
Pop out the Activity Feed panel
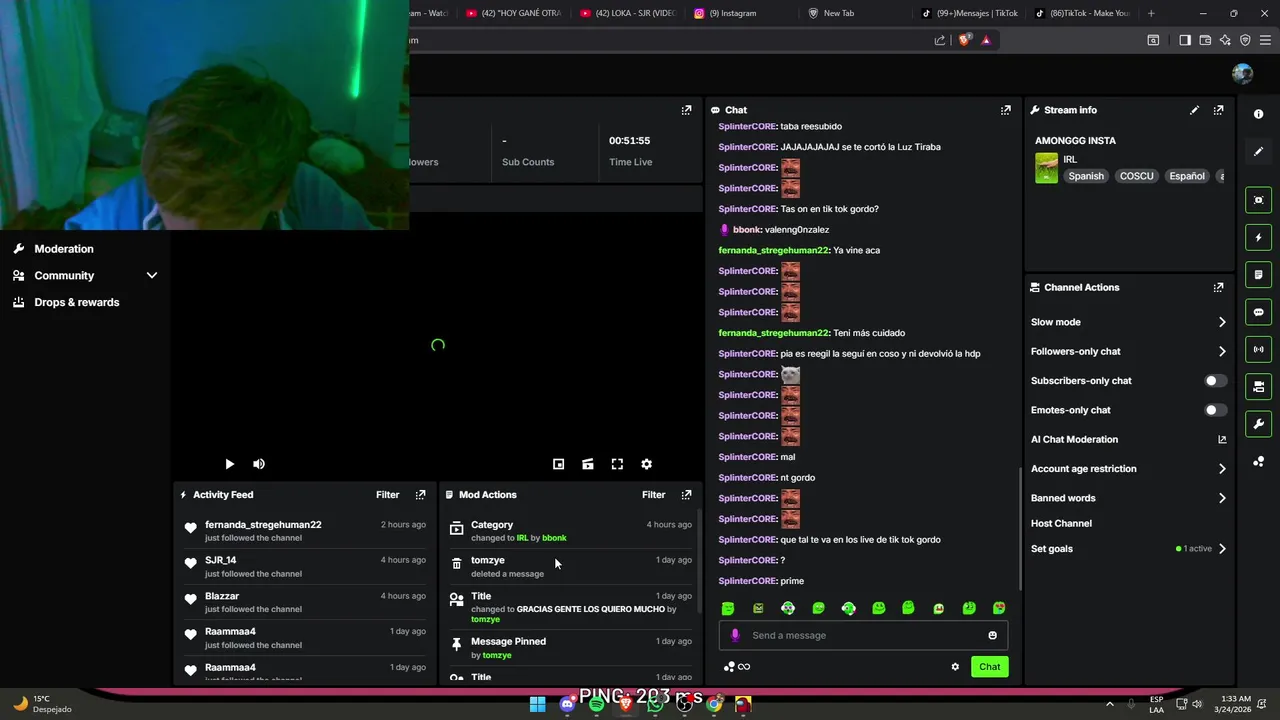[x=420, y=494]
